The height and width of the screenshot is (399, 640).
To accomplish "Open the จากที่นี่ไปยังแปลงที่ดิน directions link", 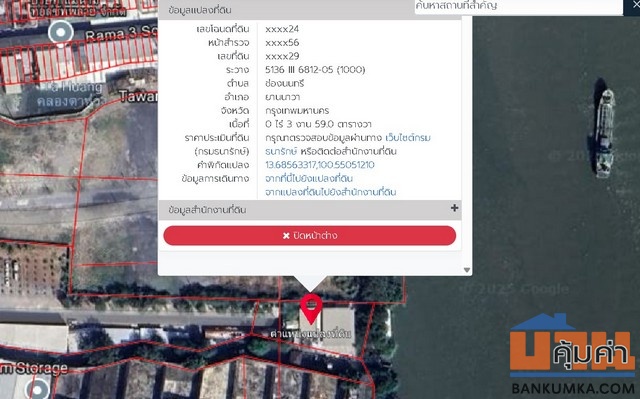I will [x=309, y=178].
